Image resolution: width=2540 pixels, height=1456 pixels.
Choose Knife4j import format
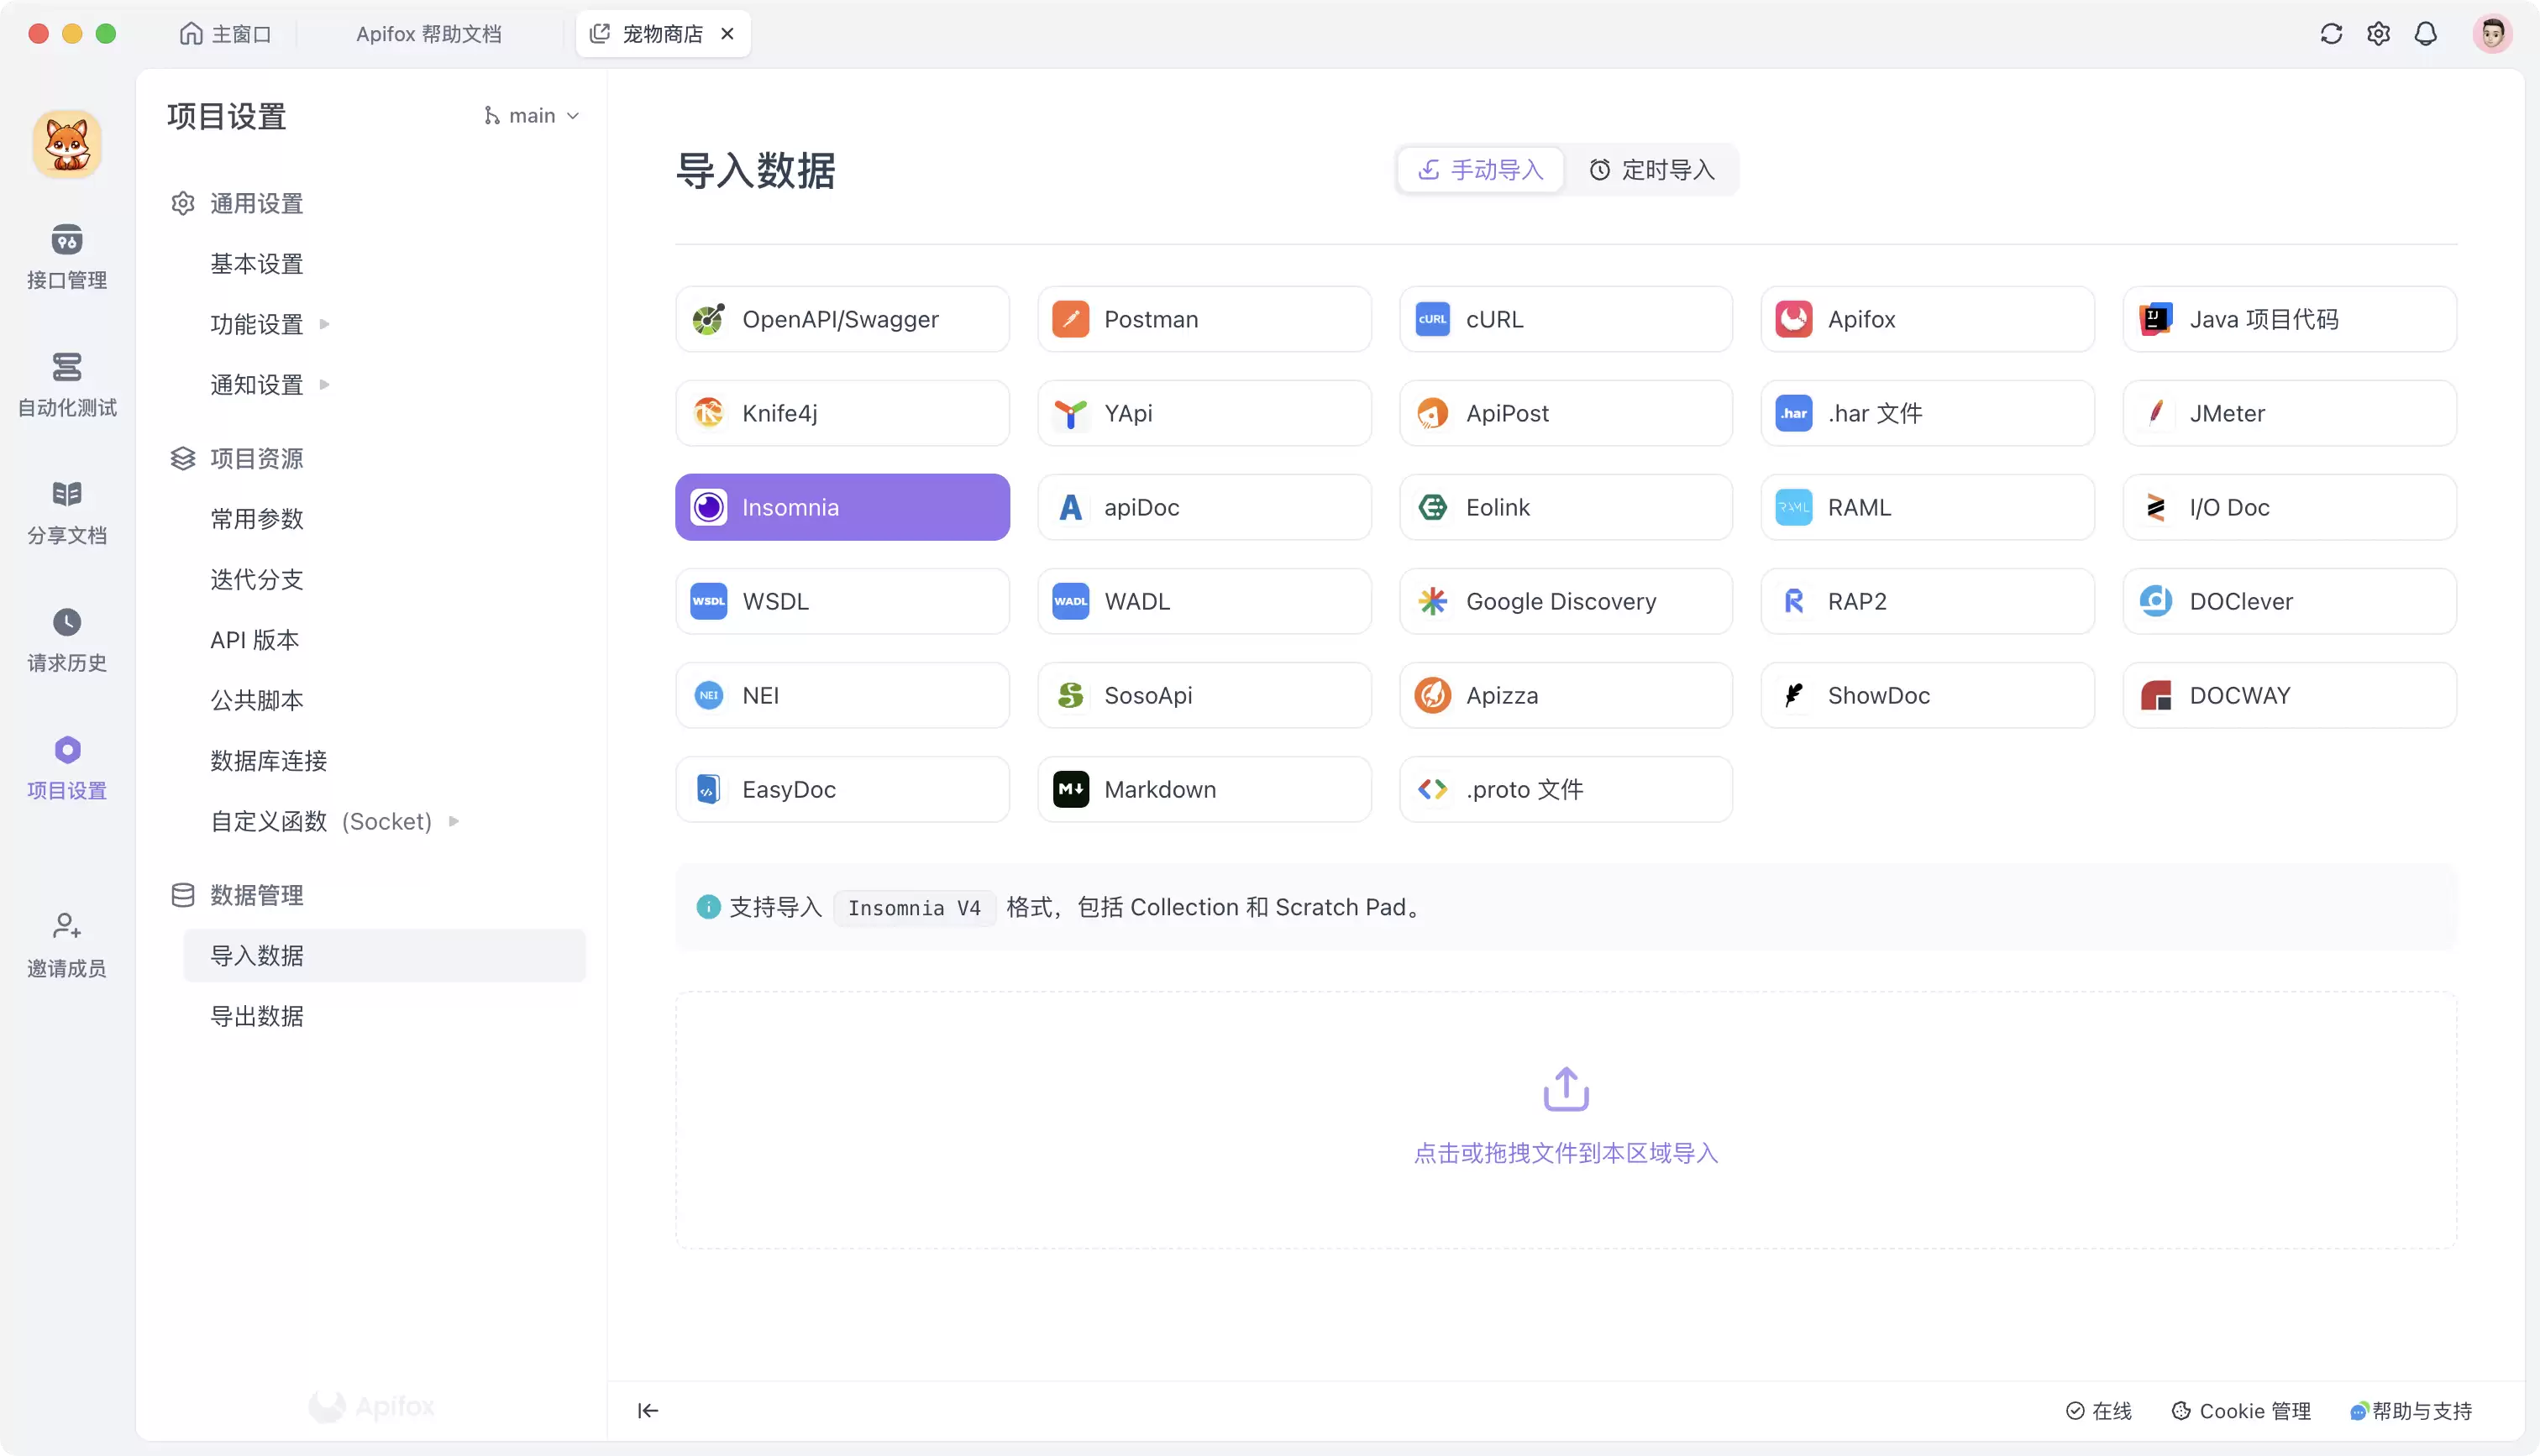[x=842, y=413]
